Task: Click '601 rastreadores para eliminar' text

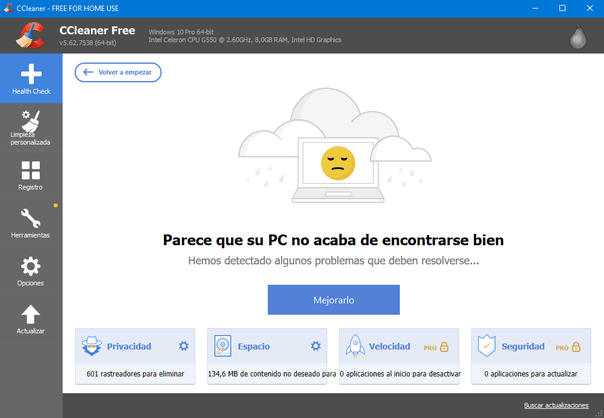Action: coord(135,374)
